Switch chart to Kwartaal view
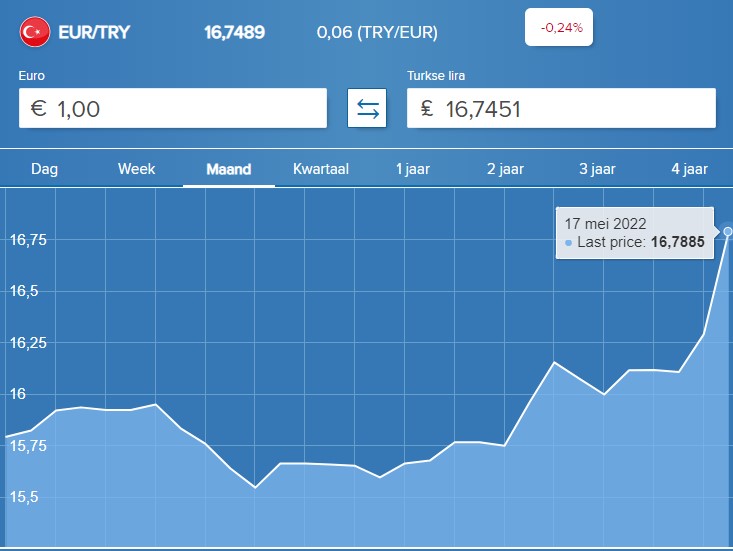 (321, 169)
